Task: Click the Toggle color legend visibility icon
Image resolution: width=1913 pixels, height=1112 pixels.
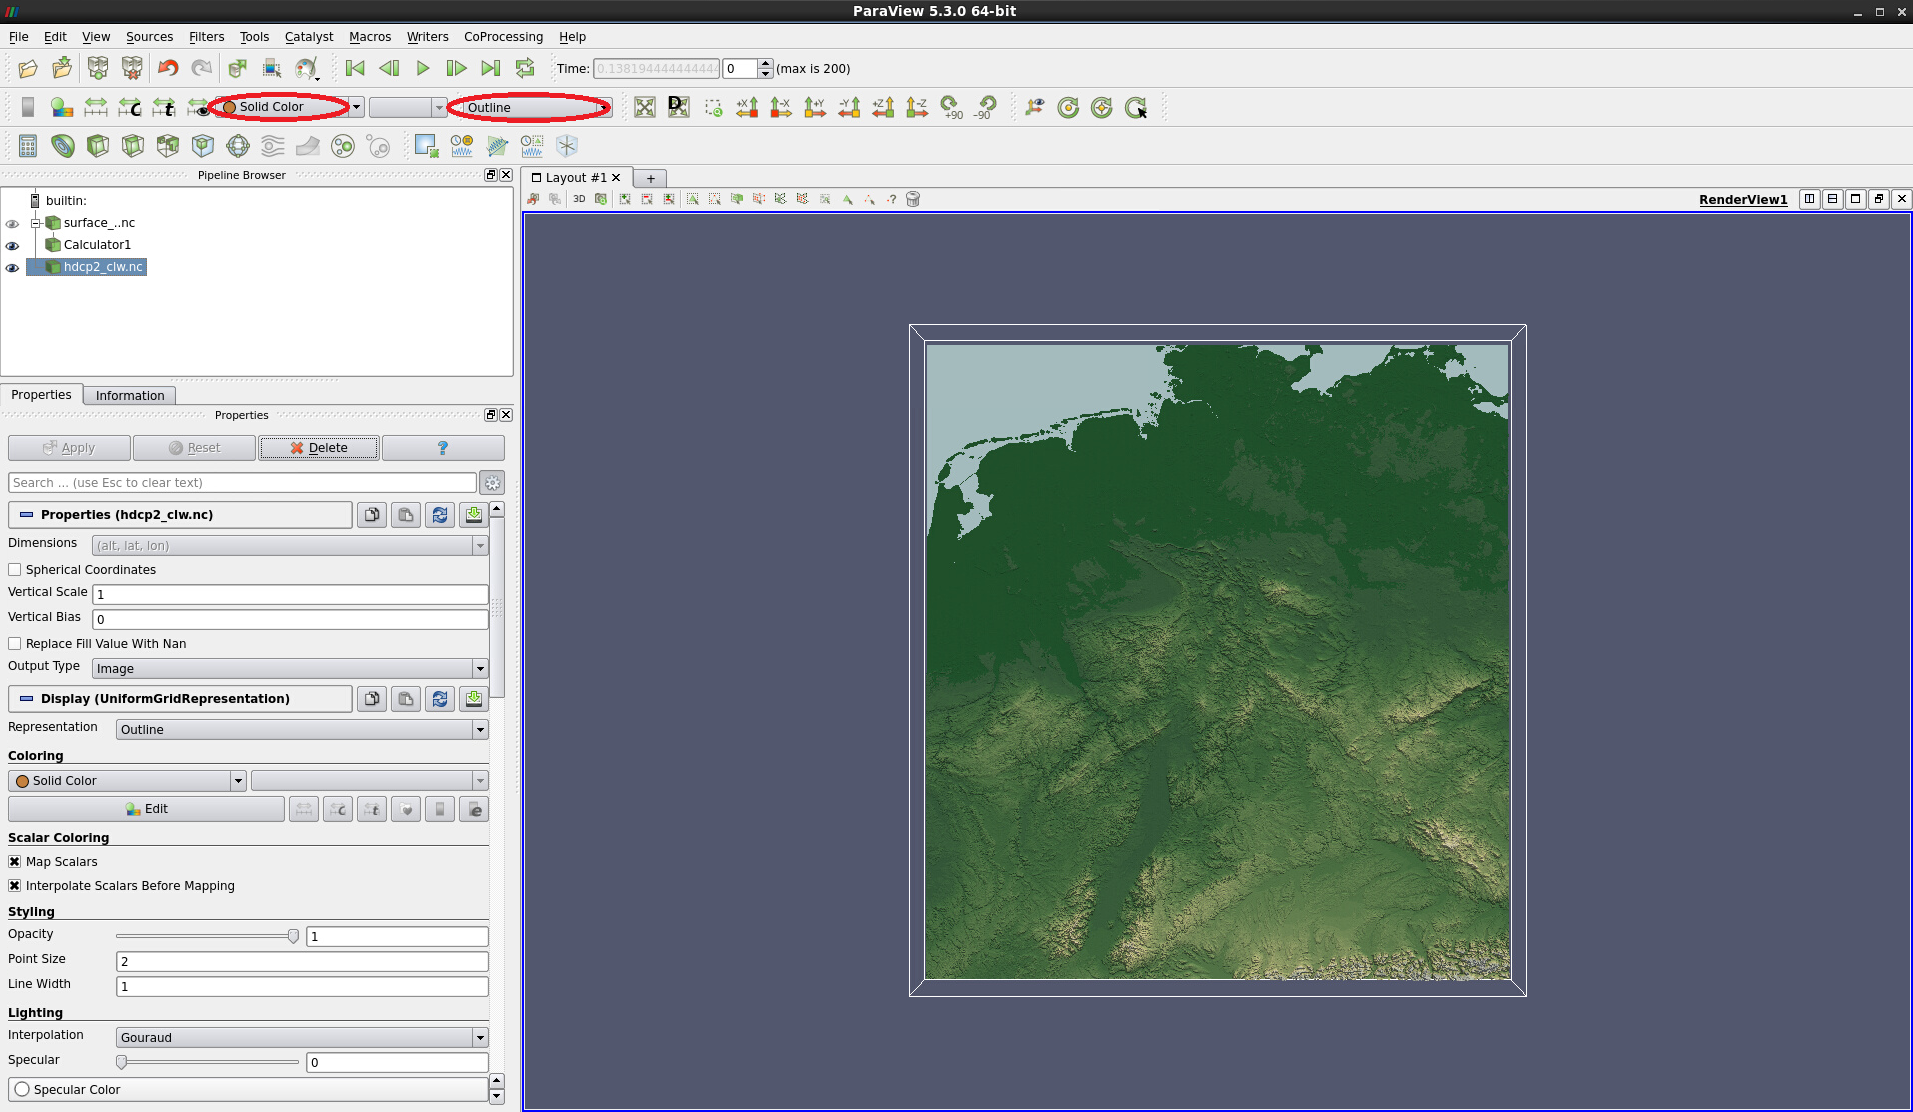Action: pos(28,107)
